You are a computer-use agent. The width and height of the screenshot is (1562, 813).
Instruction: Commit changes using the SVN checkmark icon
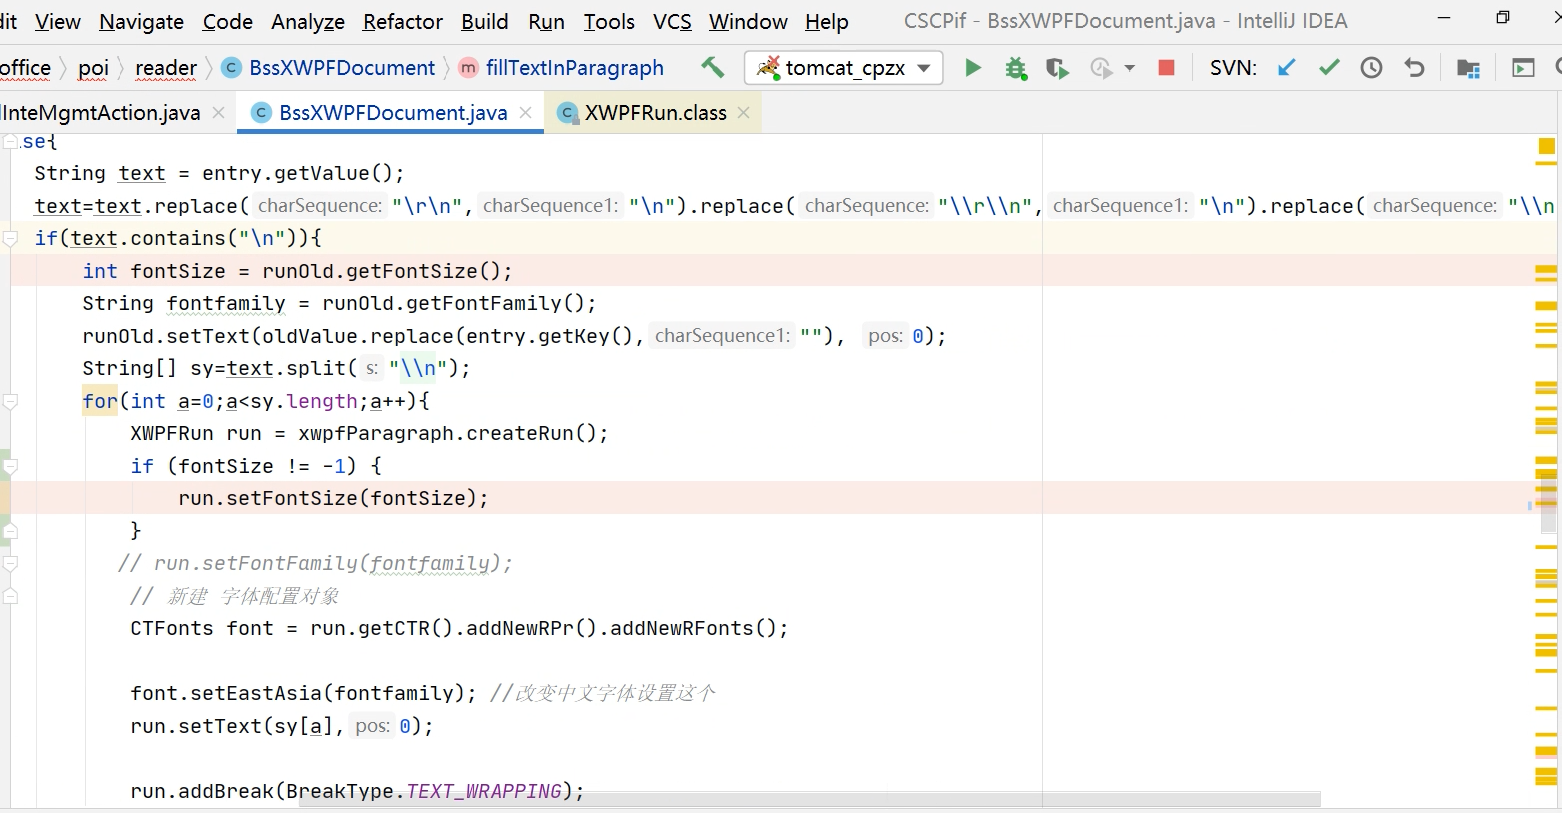(1329, 67)
